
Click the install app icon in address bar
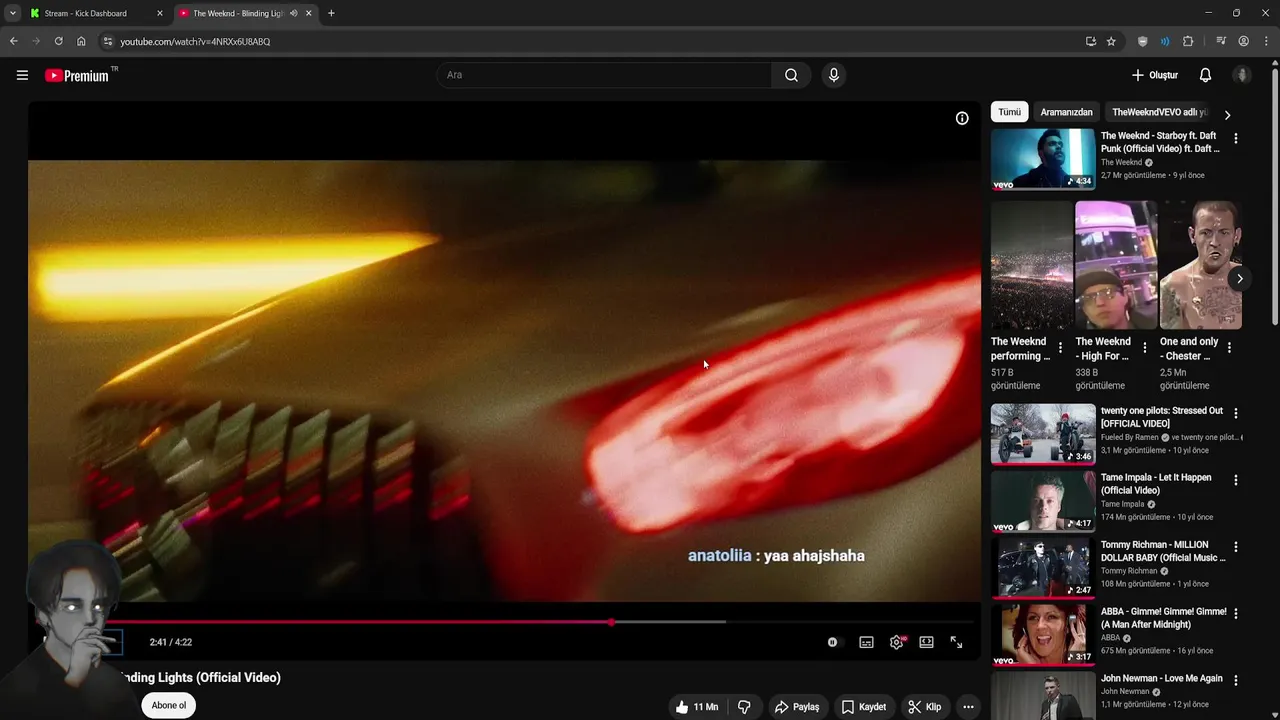(1091, 41)
